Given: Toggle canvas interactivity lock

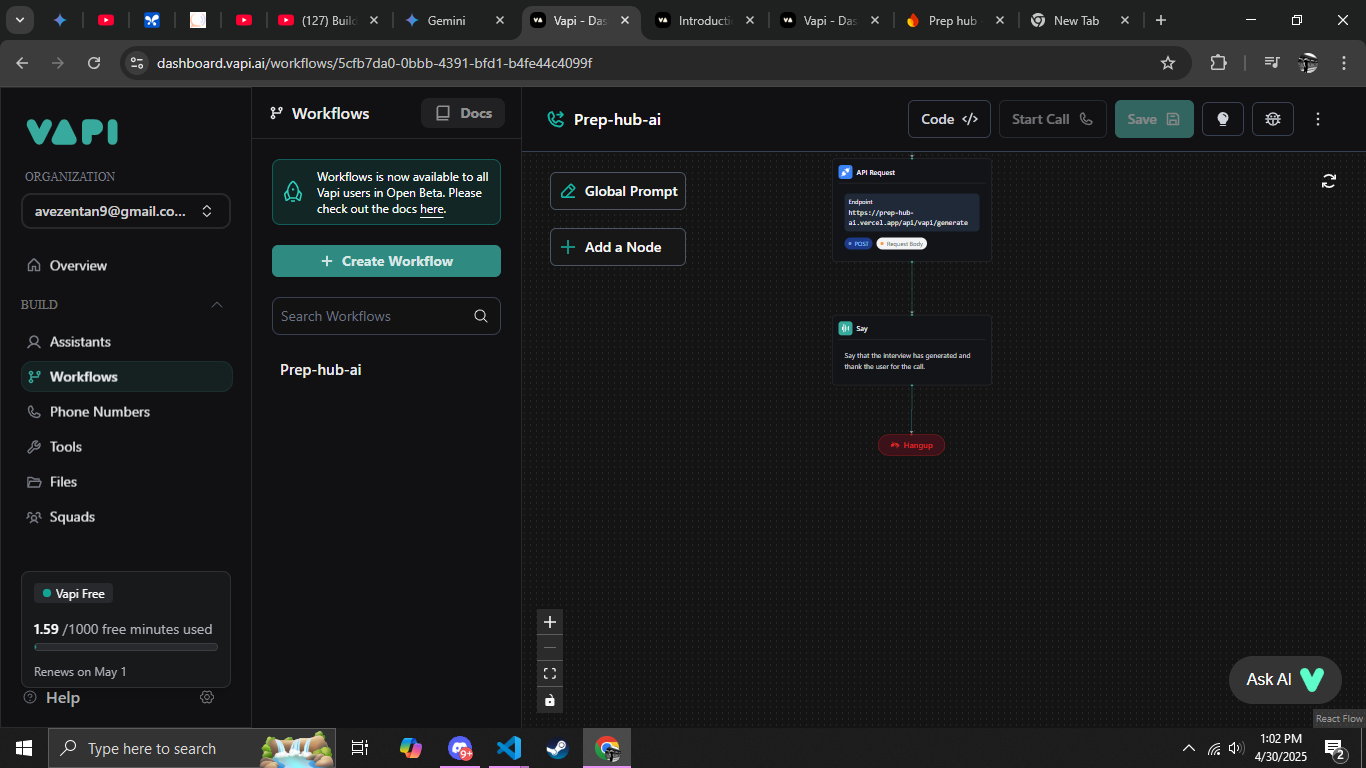Looking at the screenshot, I should coord(549,700).
